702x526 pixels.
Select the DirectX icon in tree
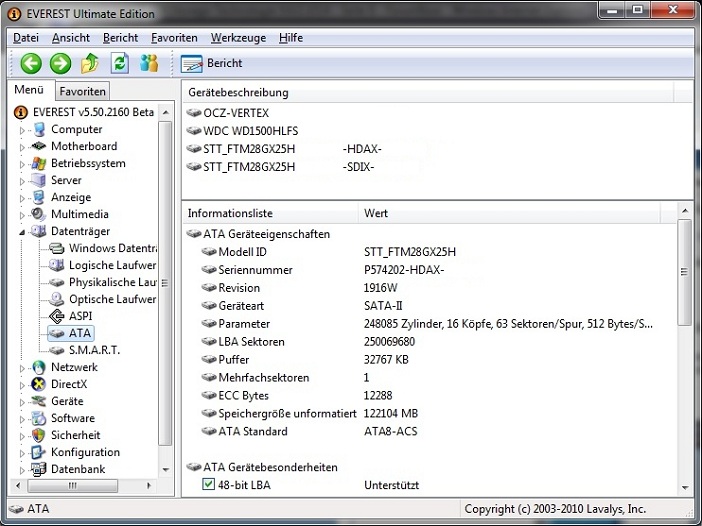click(39, 385)
